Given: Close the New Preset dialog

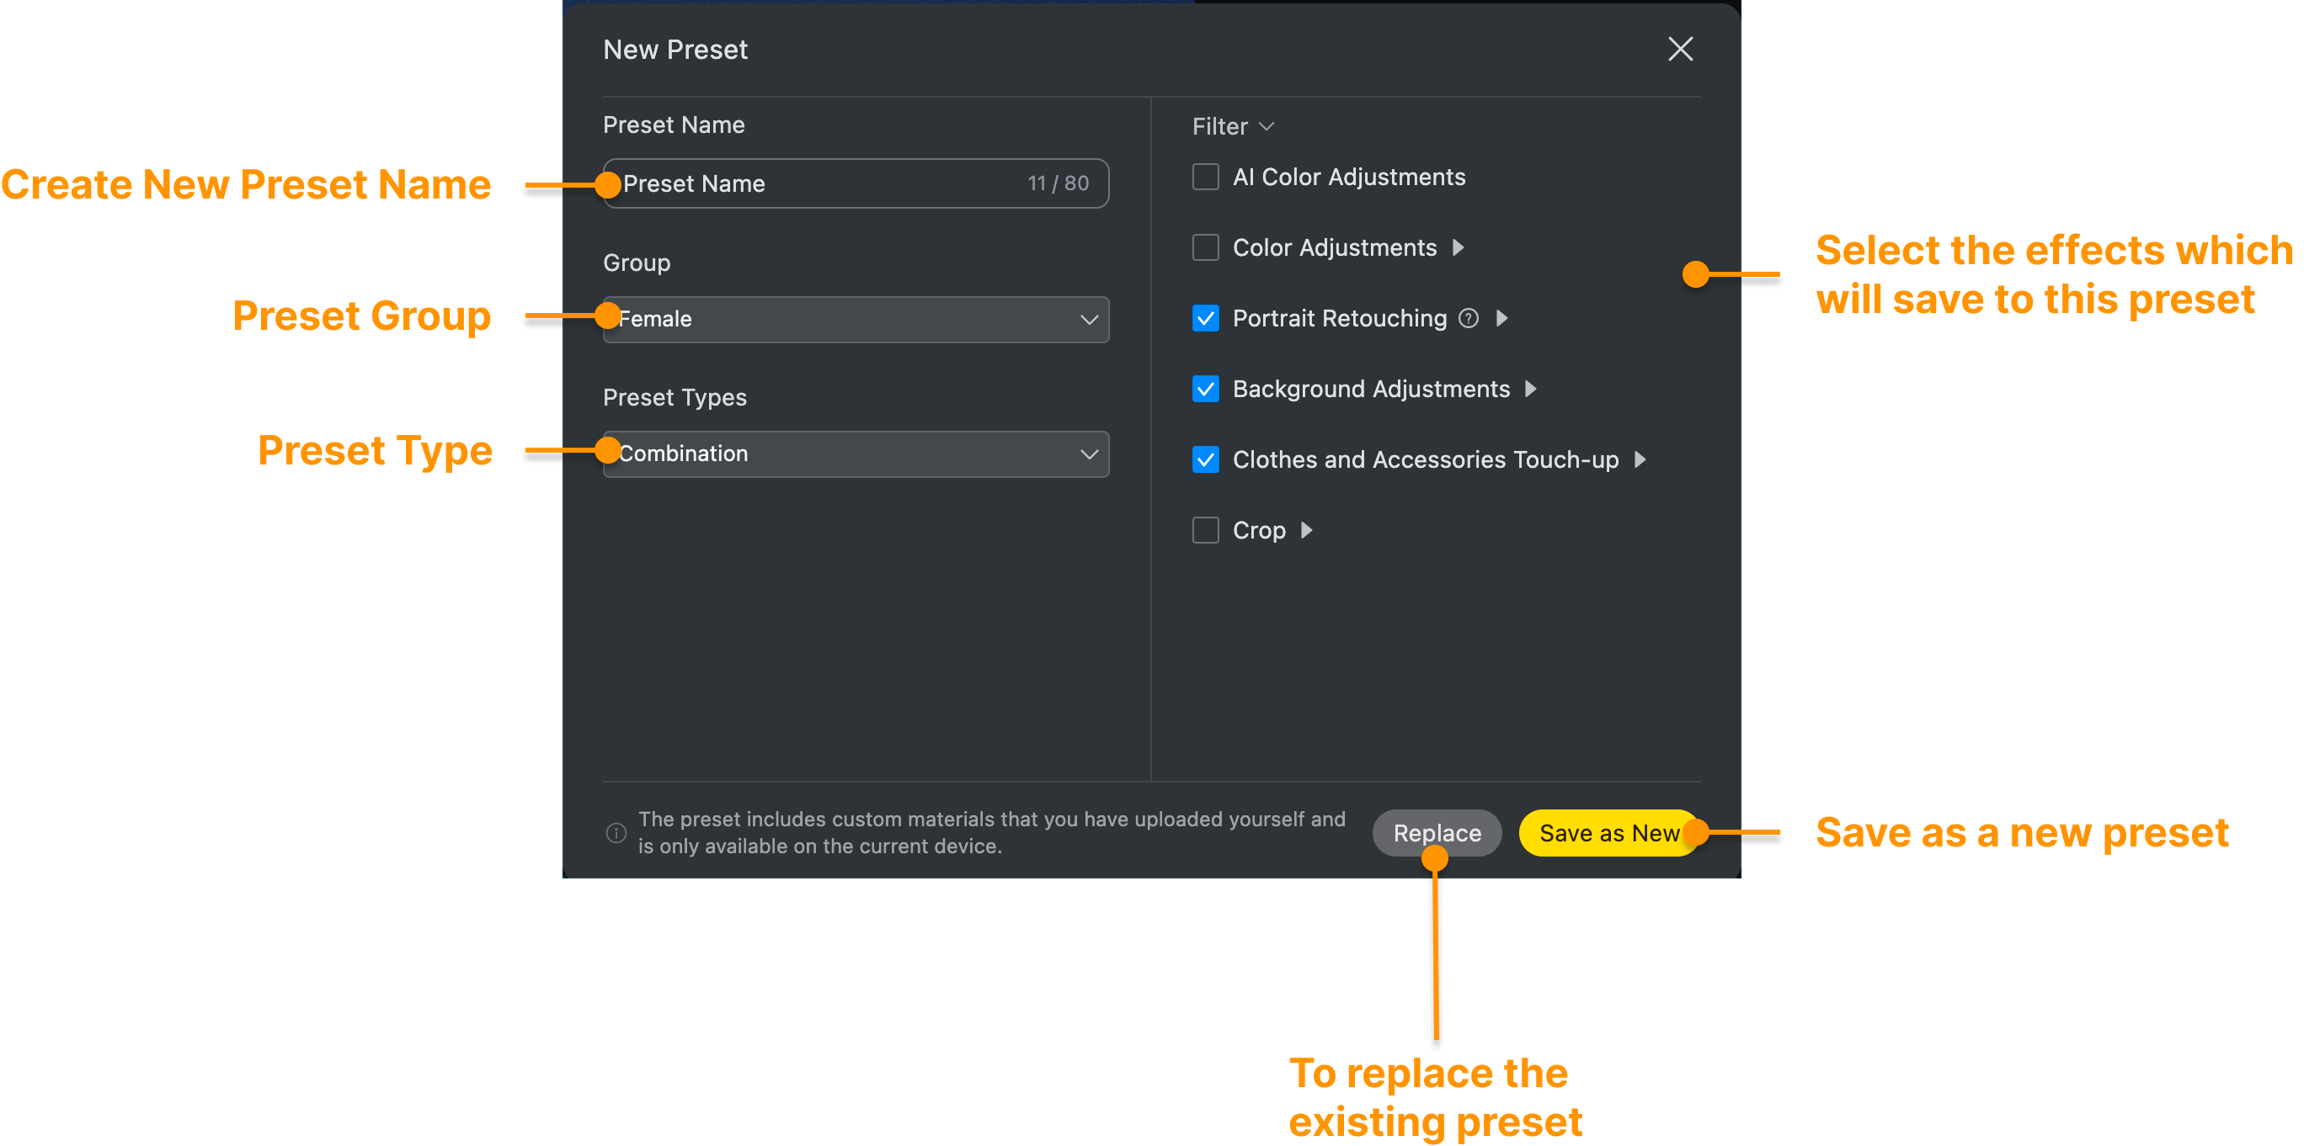Looking at the screenshot, I should tap(1680, 49).
